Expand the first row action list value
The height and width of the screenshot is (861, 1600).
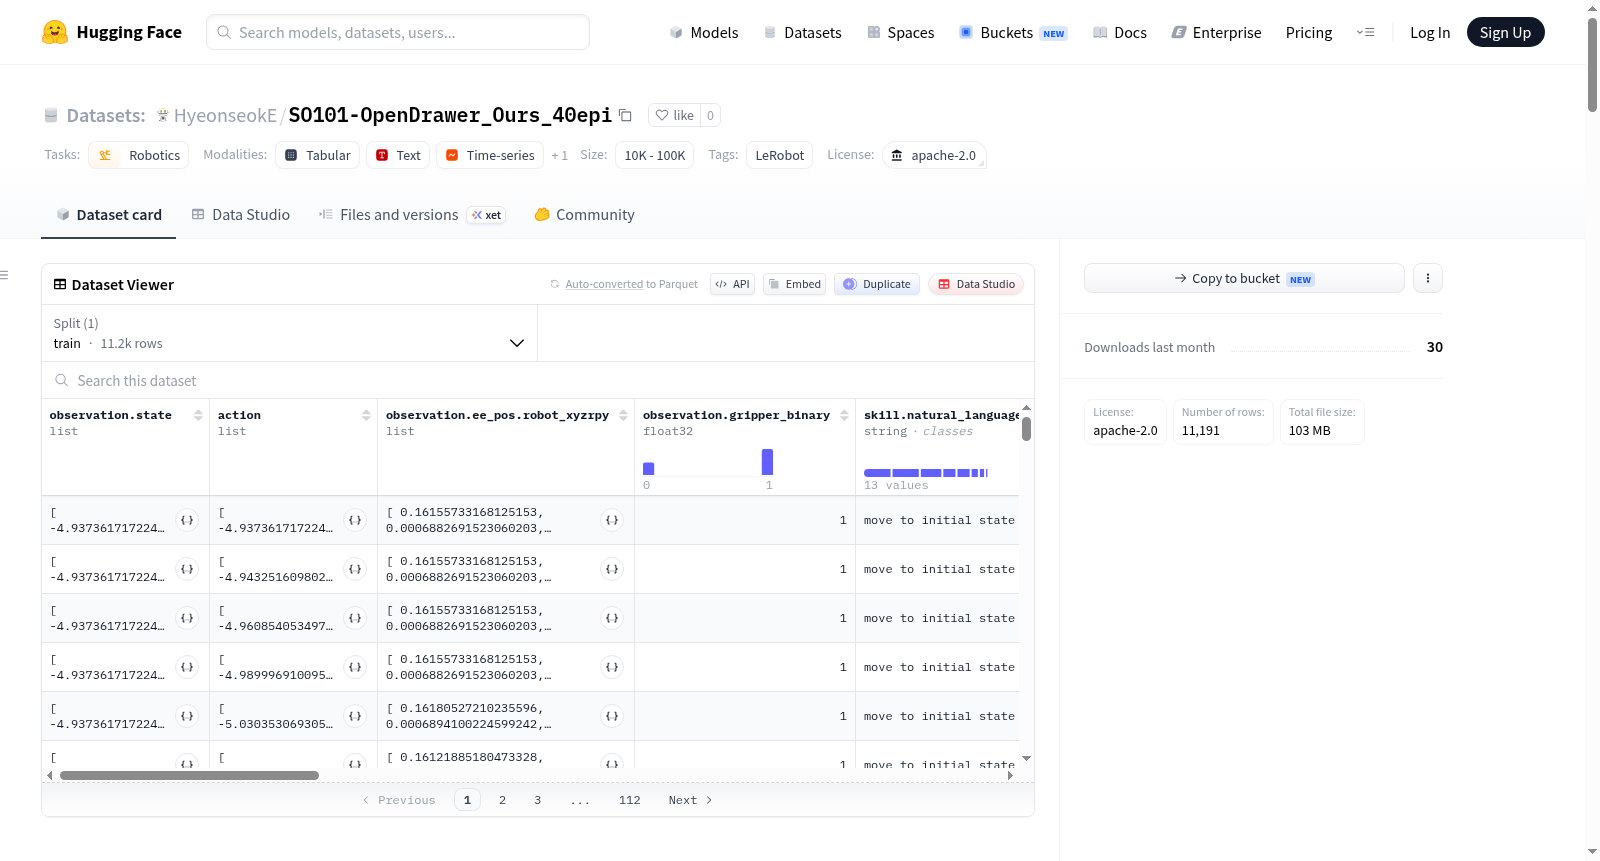point(355,520)
